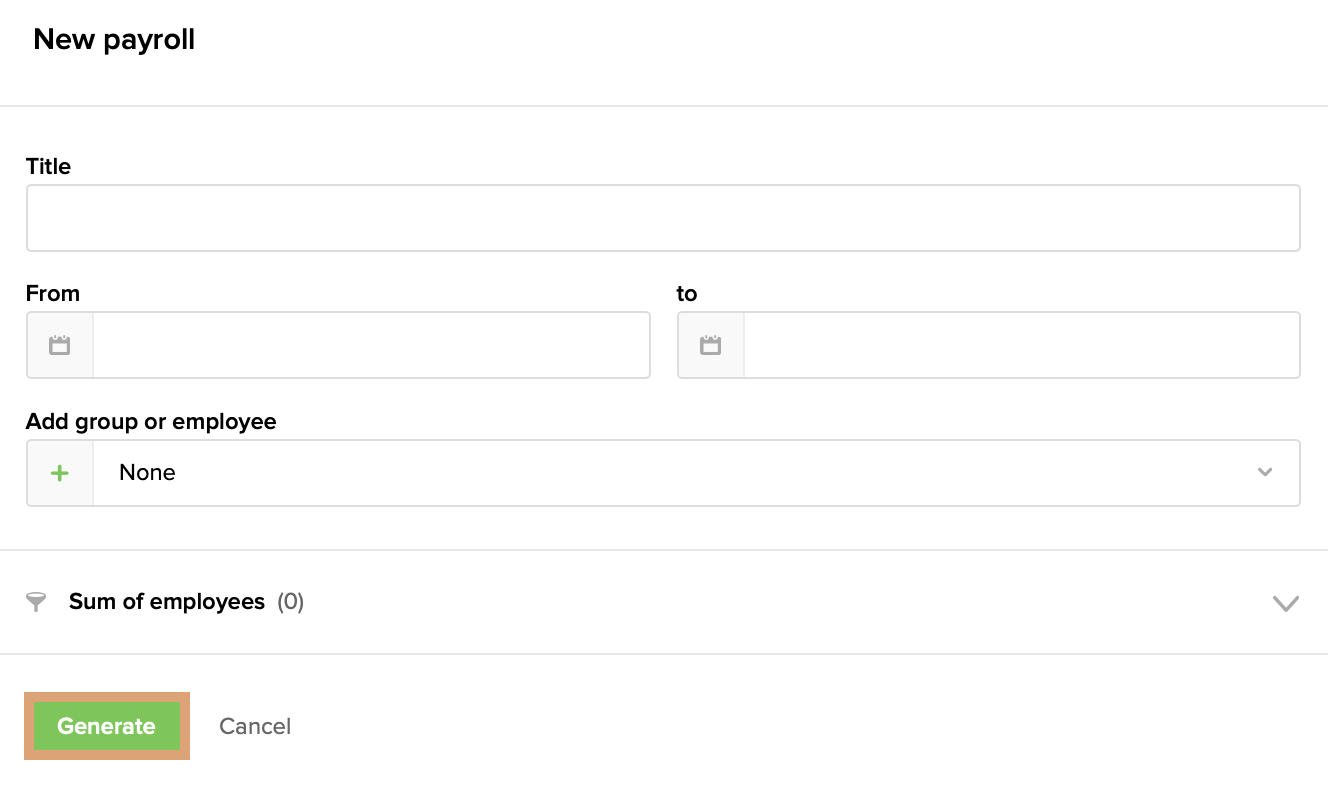Screen dimensions: 1328x790
Task: Click the 'New payroll' heading
Action: click(114, 40)
